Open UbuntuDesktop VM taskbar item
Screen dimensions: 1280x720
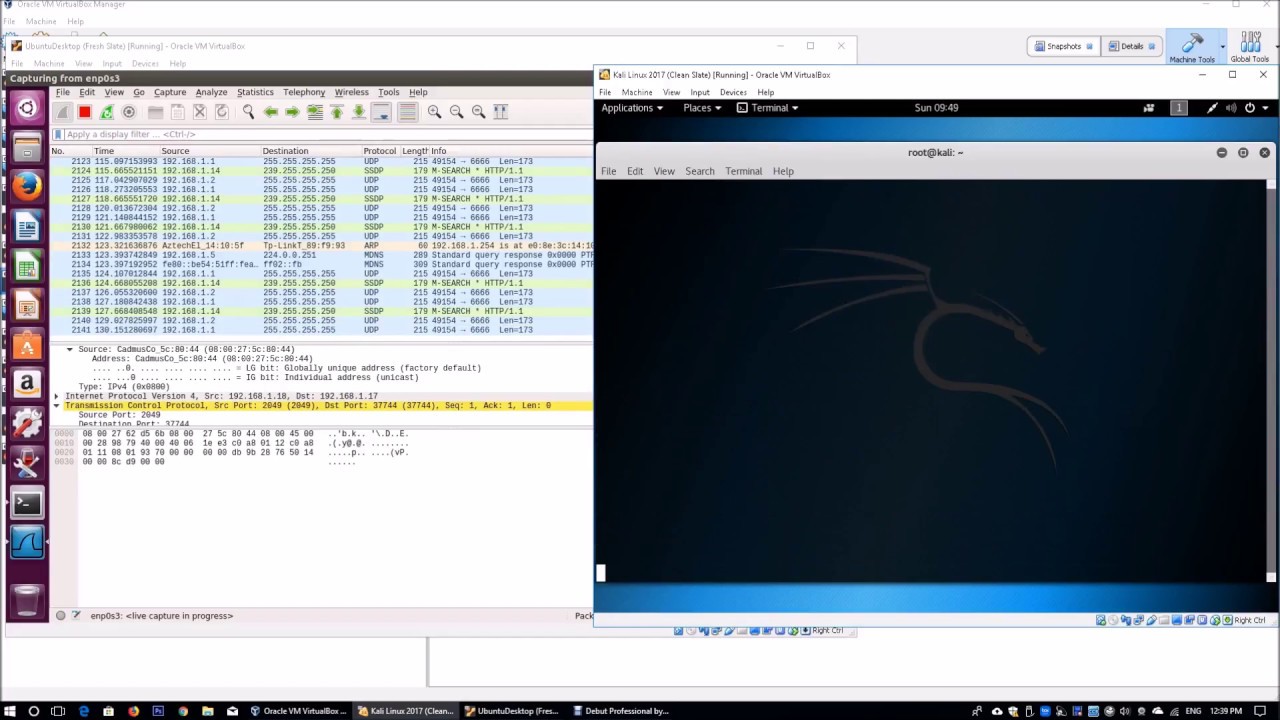tap(512, 711)
